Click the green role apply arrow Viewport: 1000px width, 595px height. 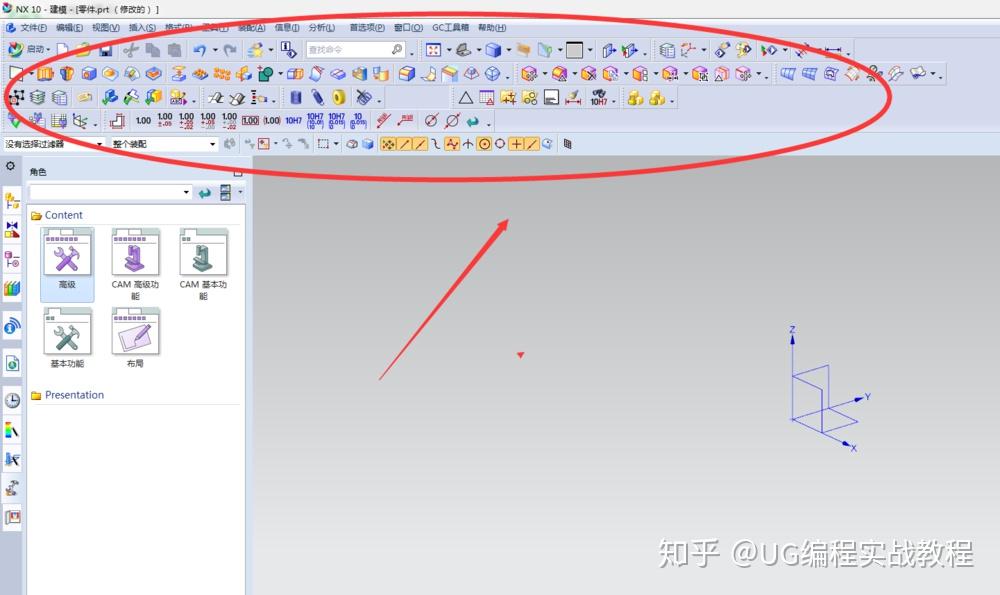coord(204,193)
